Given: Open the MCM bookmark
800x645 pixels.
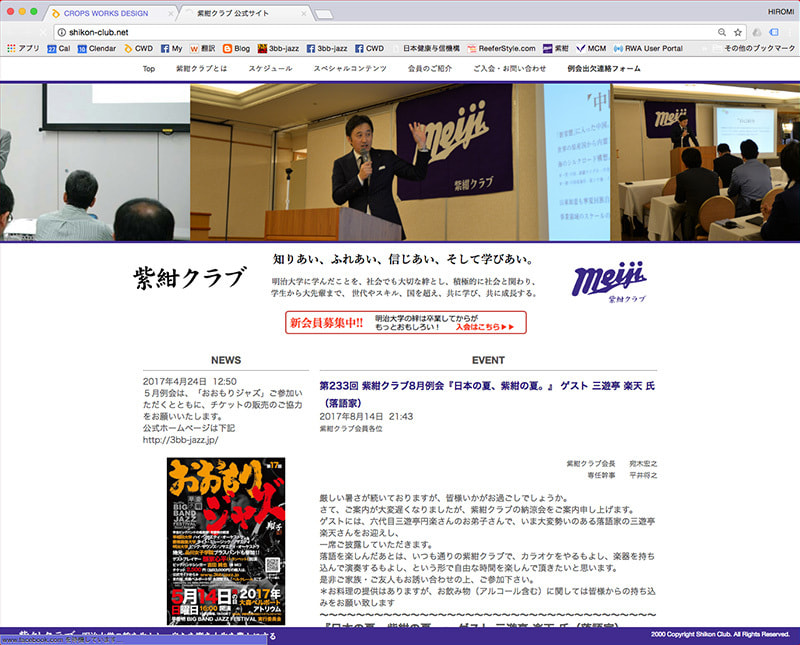Looking at the screenshot, I should point(590,48).
